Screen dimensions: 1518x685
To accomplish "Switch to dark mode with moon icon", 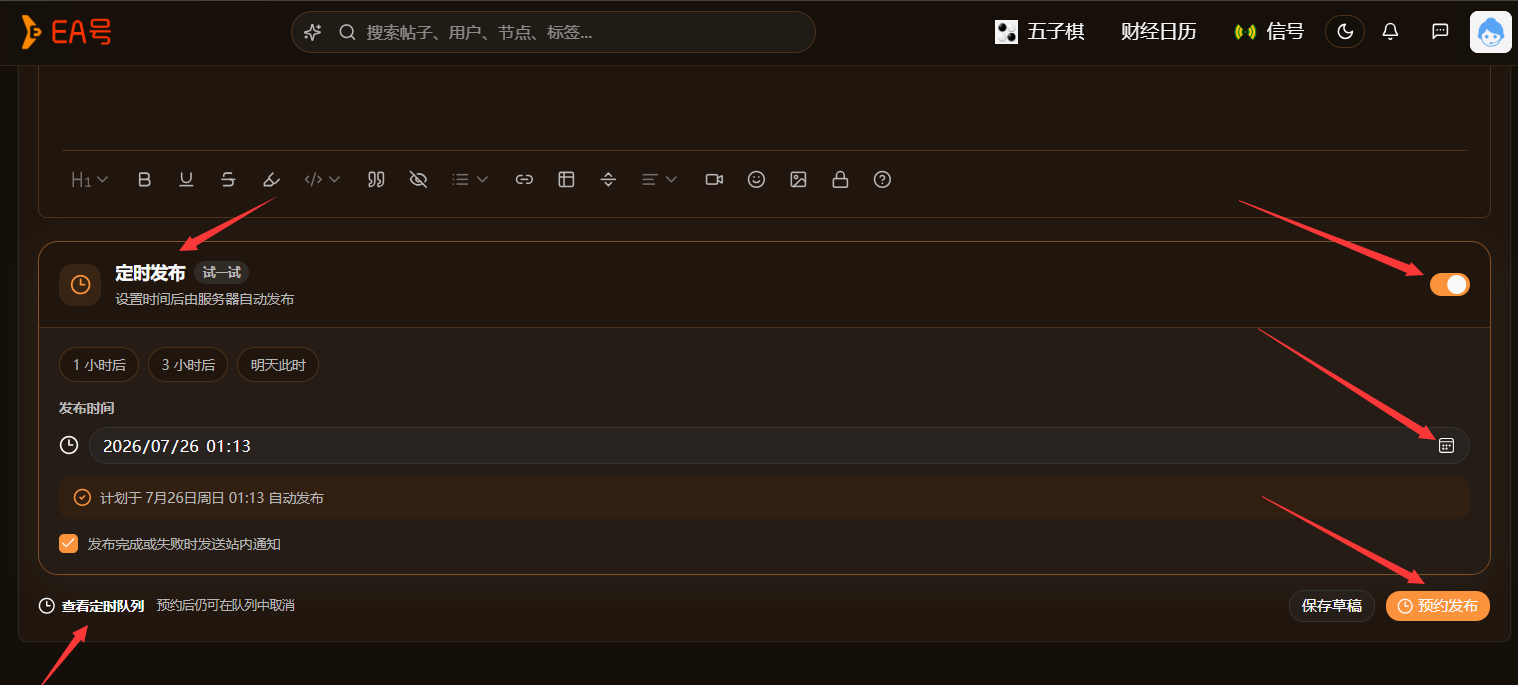I will (1345, 32).
